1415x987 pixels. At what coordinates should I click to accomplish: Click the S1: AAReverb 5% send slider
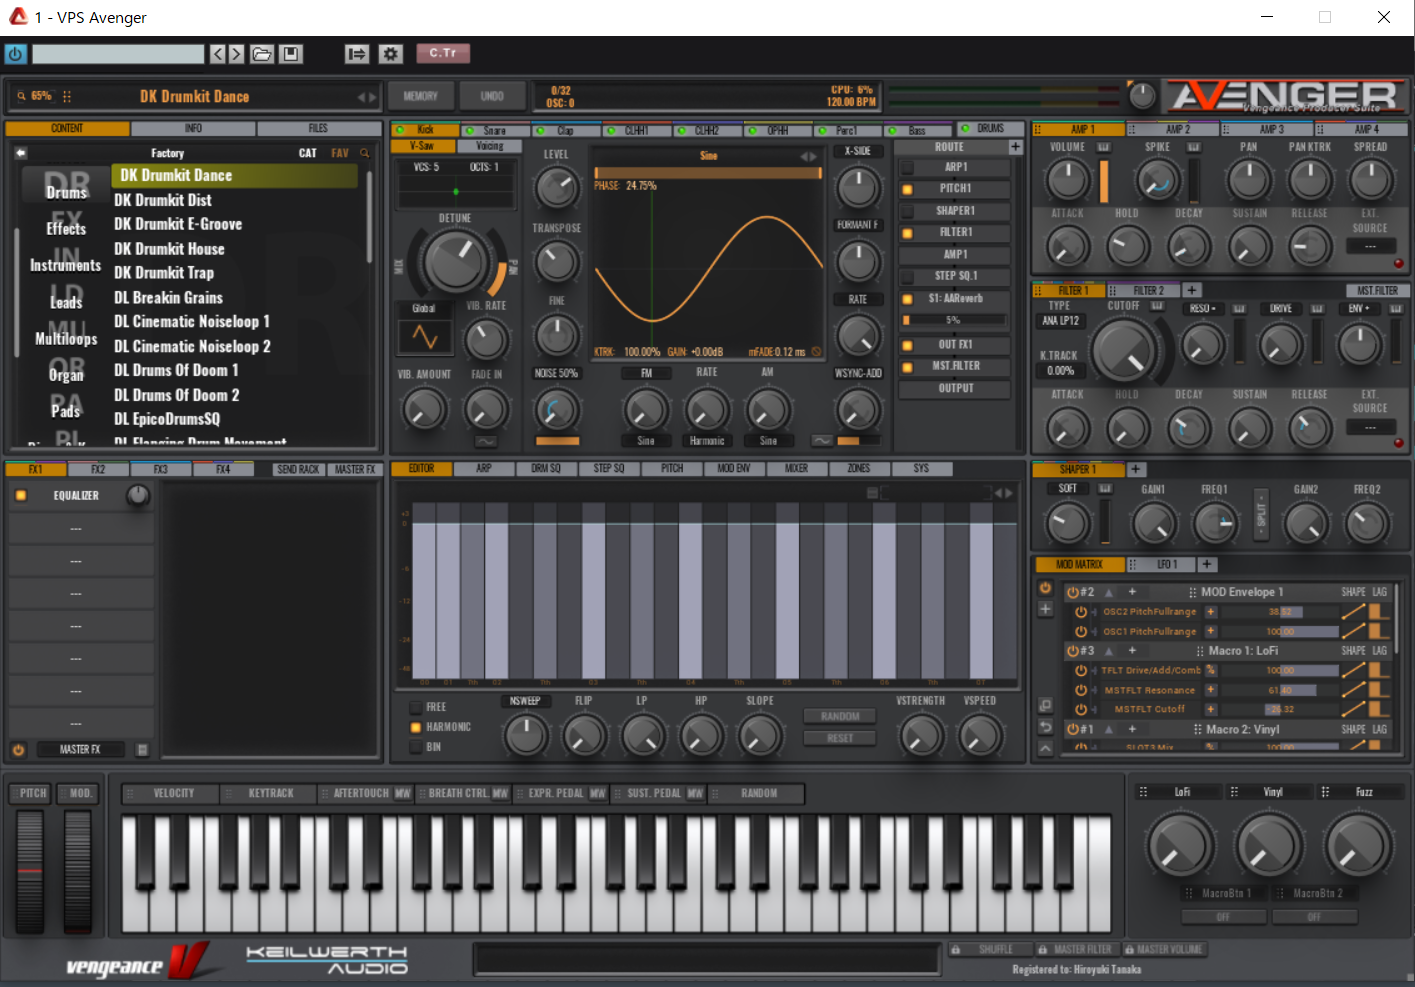[x=953, y=320]
